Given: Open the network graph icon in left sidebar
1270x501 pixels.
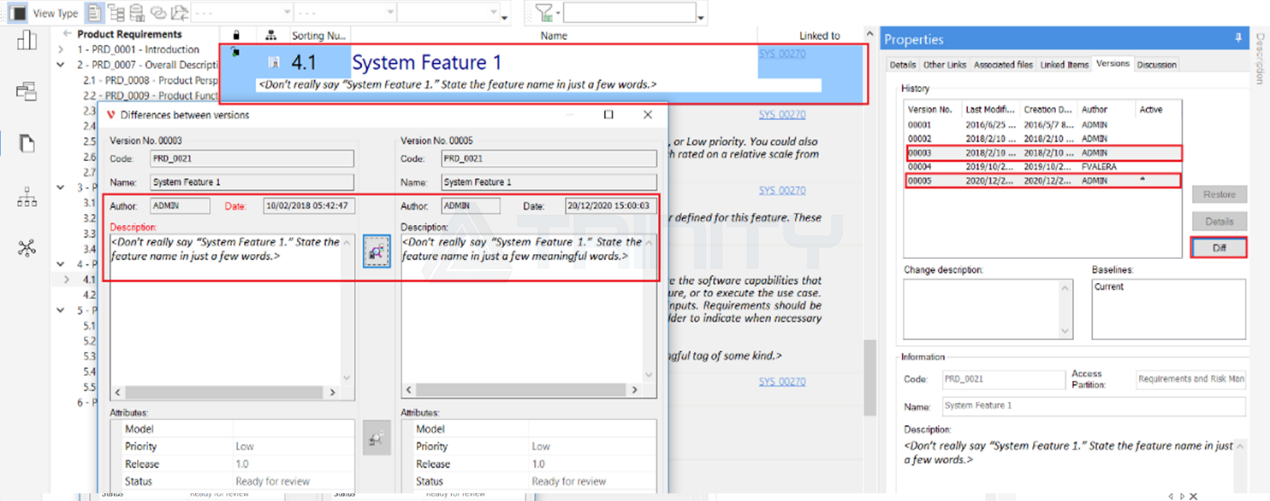Looking at the screenshot, I should [27, 249].
